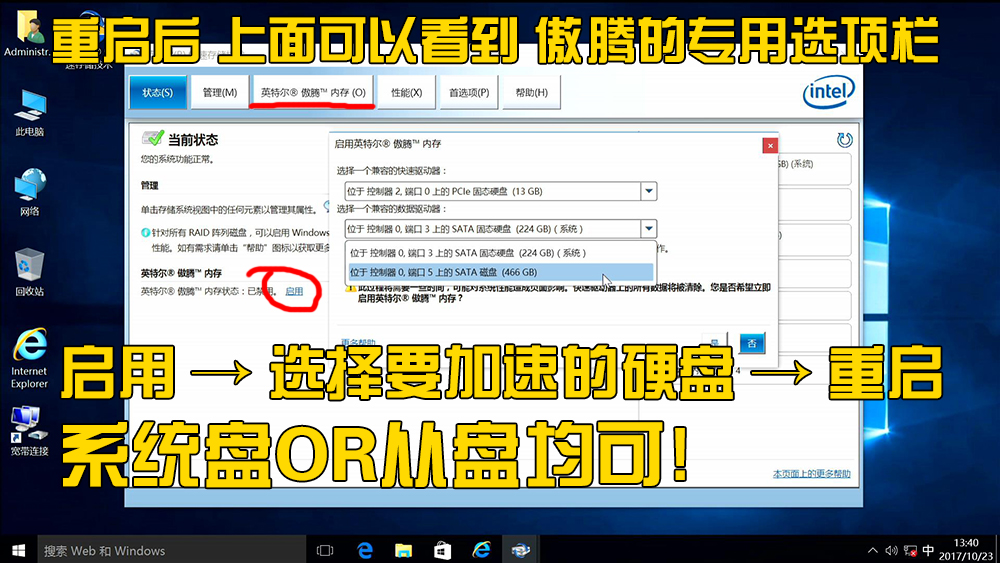Open 回收站 recycle bin icon
The image size is (1000, 563).
tap(29, 272)
